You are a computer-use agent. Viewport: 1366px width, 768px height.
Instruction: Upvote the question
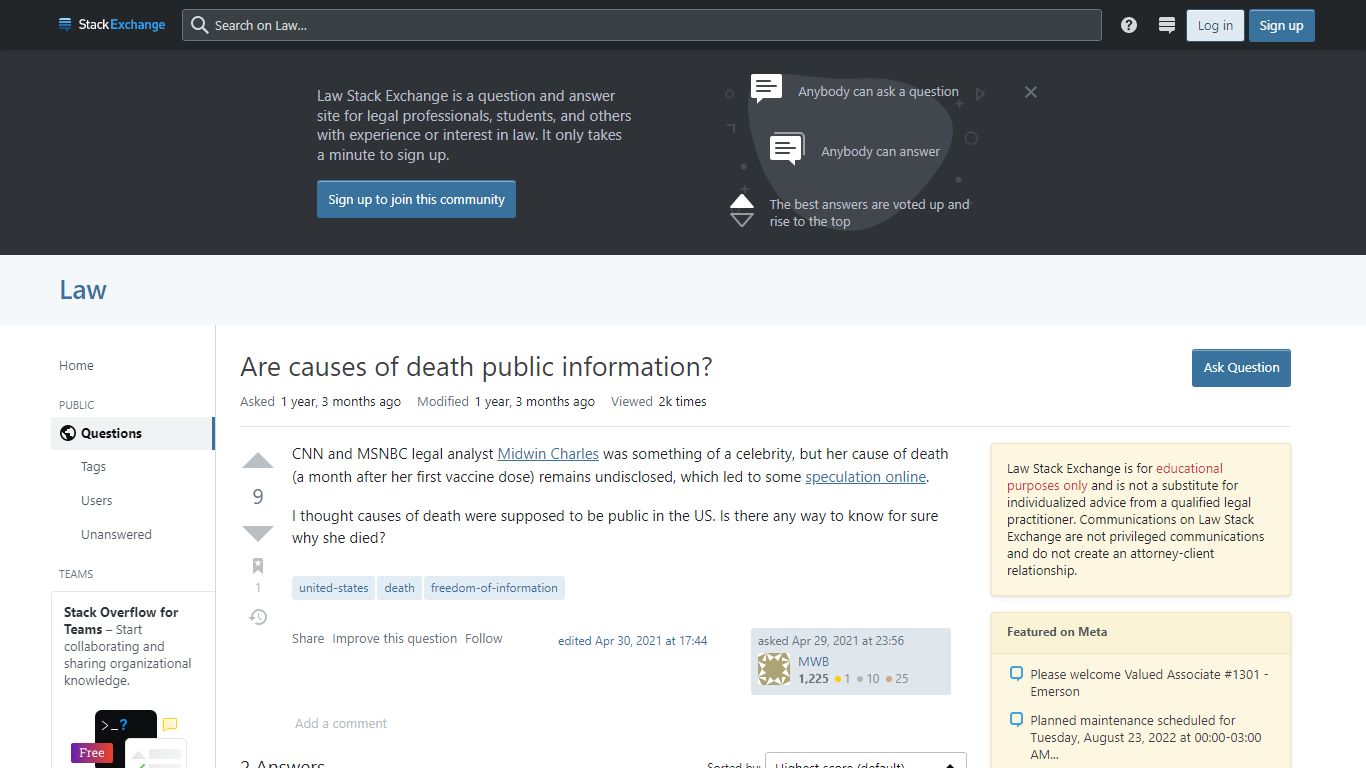tap(258, 461)
